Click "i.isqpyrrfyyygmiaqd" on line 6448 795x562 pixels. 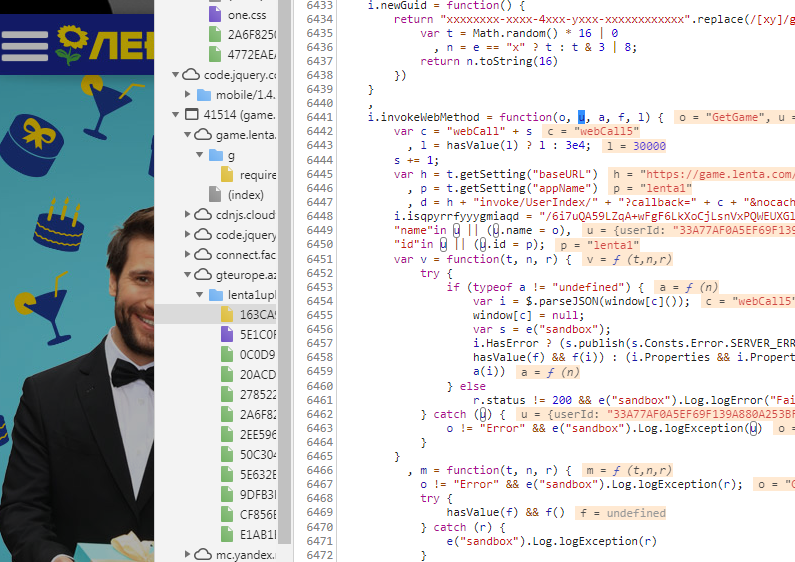point(456,216)
